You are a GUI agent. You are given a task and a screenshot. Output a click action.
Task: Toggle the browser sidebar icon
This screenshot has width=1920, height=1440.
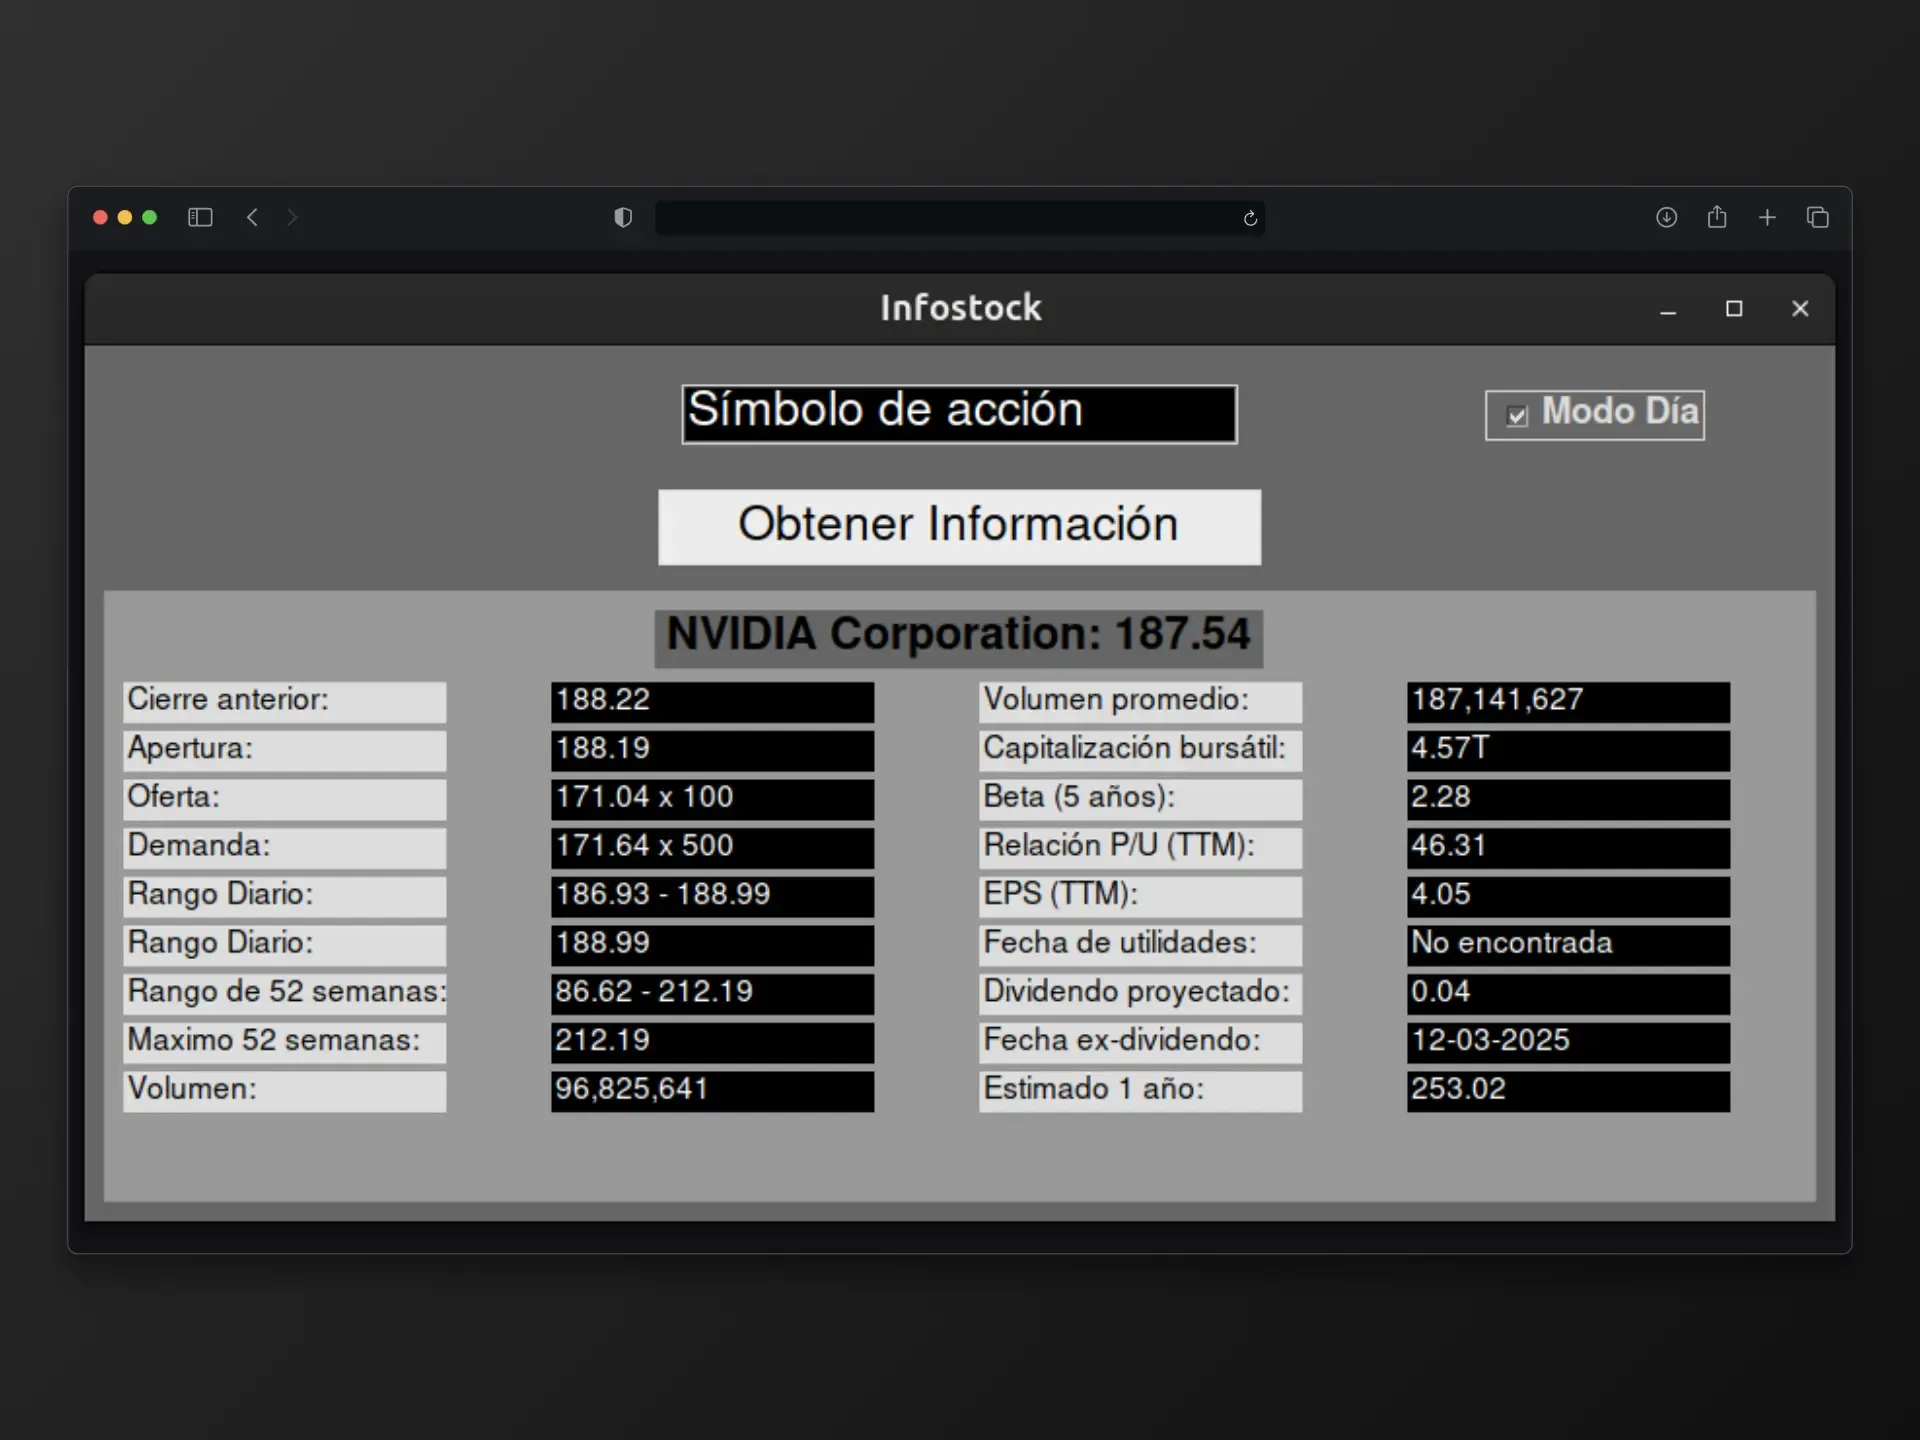pos(200,217)
